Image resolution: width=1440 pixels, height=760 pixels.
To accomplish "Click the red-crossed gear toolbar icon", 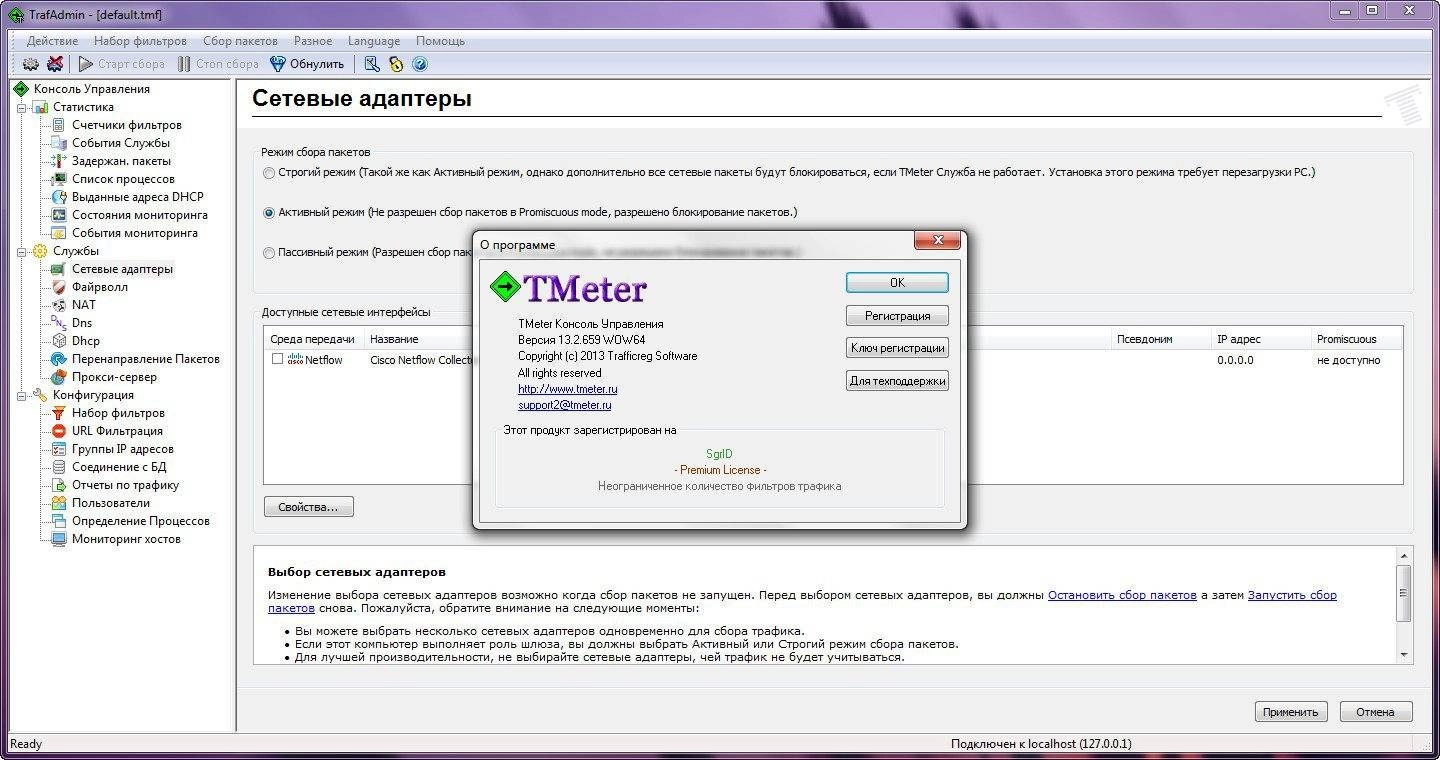I will click(x=55, y=64).
